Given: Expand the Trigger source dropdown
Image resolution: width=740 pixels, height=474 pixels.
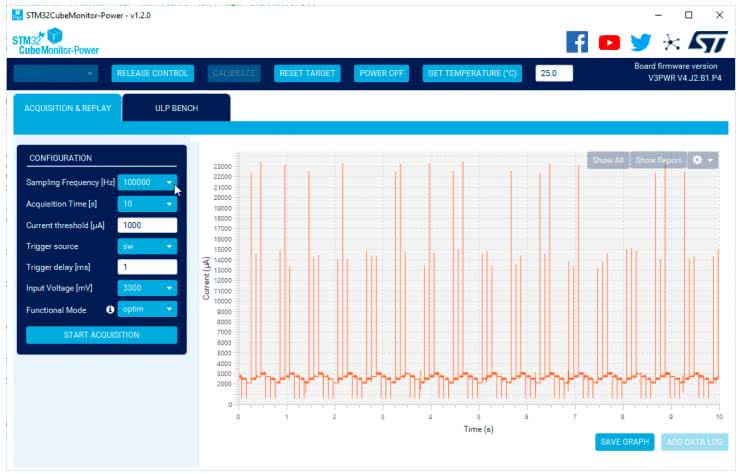Looking at the screenshot, I should 147,246.
